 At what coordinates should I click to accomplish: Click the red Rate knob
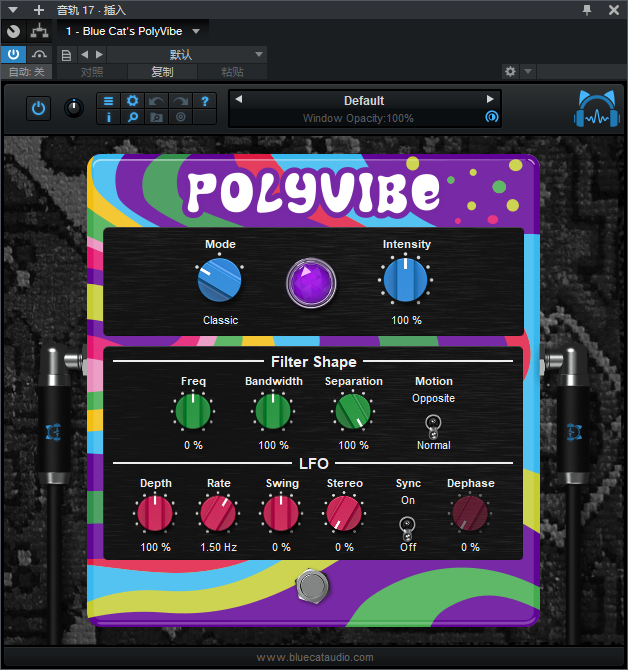click(218, 513)
